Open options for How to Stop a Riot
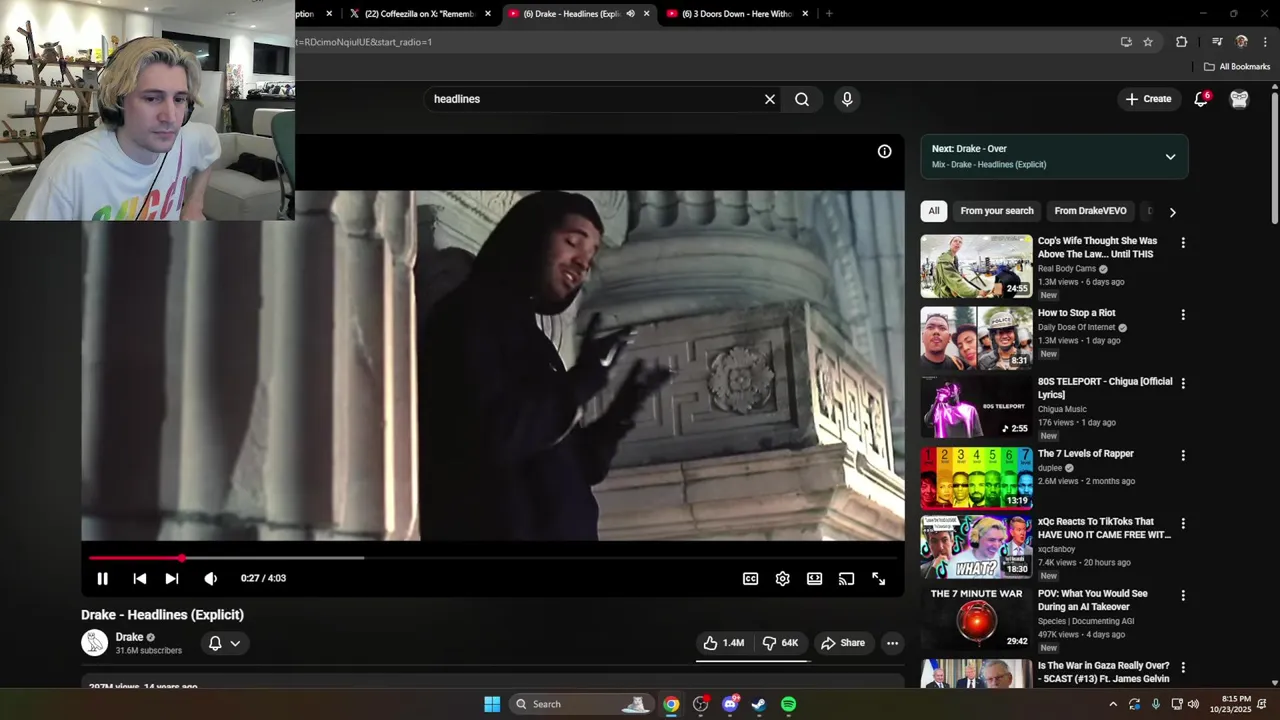Image resolution: width=1280 pixels, height=720 pixels. point(1183,315)
